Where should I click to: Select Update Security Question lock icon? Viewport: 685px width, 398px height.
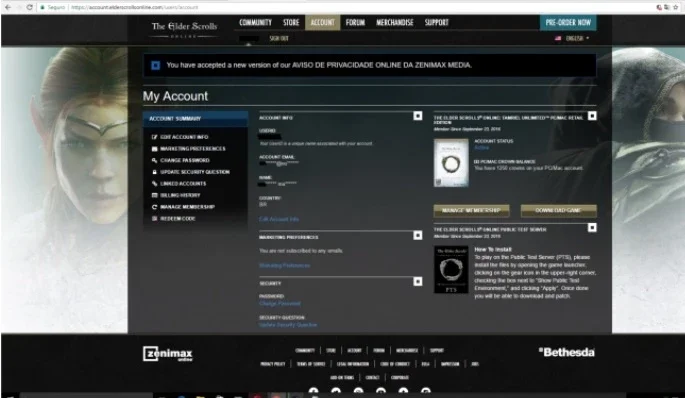tap(154, 172)
